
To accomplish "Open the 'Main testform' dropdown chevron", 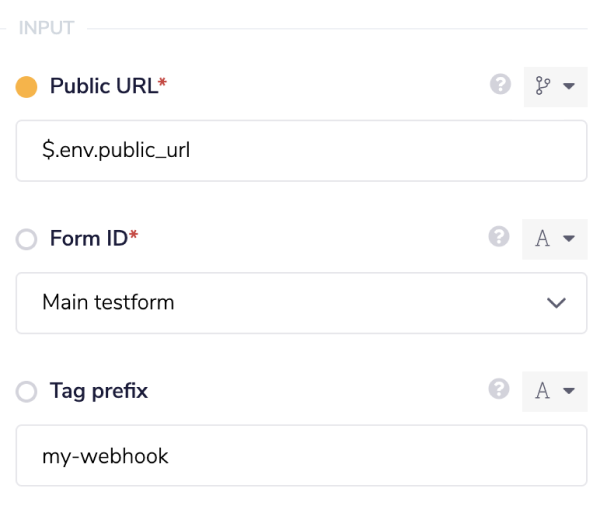I will (x=557, y=303).
